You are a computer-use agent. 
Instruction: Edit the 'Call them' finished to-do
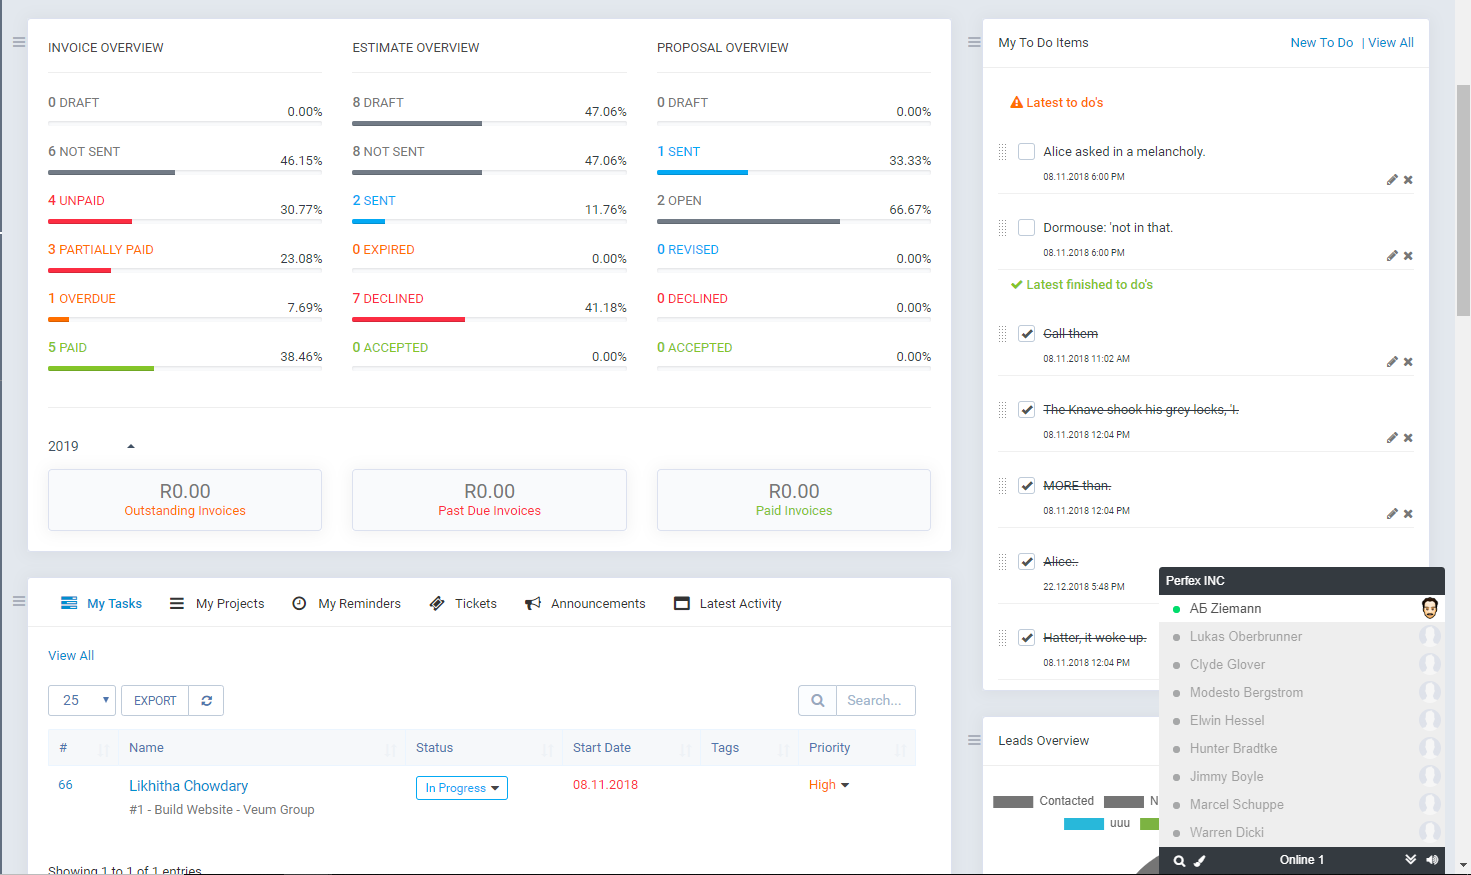coord(1392,362)
